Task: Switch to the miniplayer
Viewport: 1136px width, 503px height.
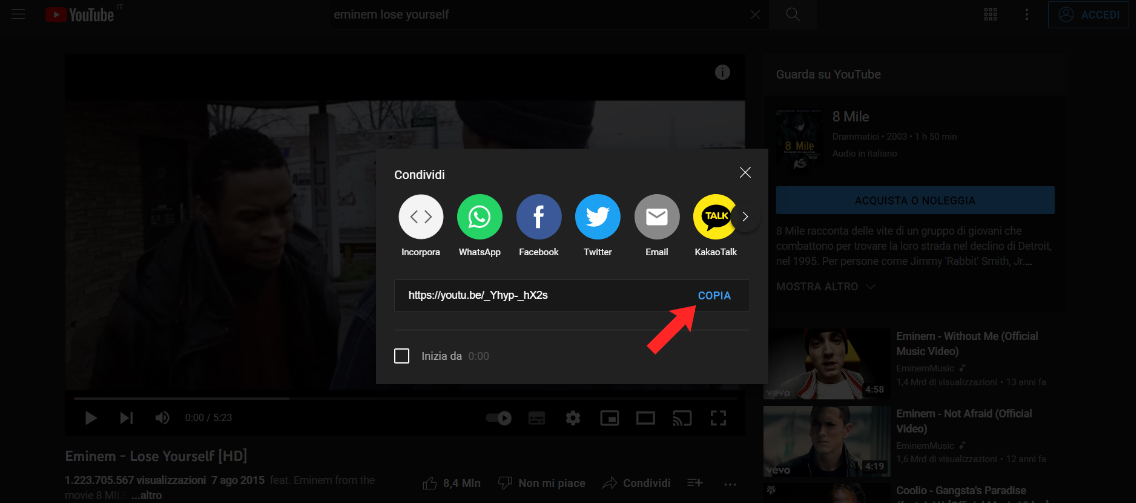Action: (x=609, y=417)
